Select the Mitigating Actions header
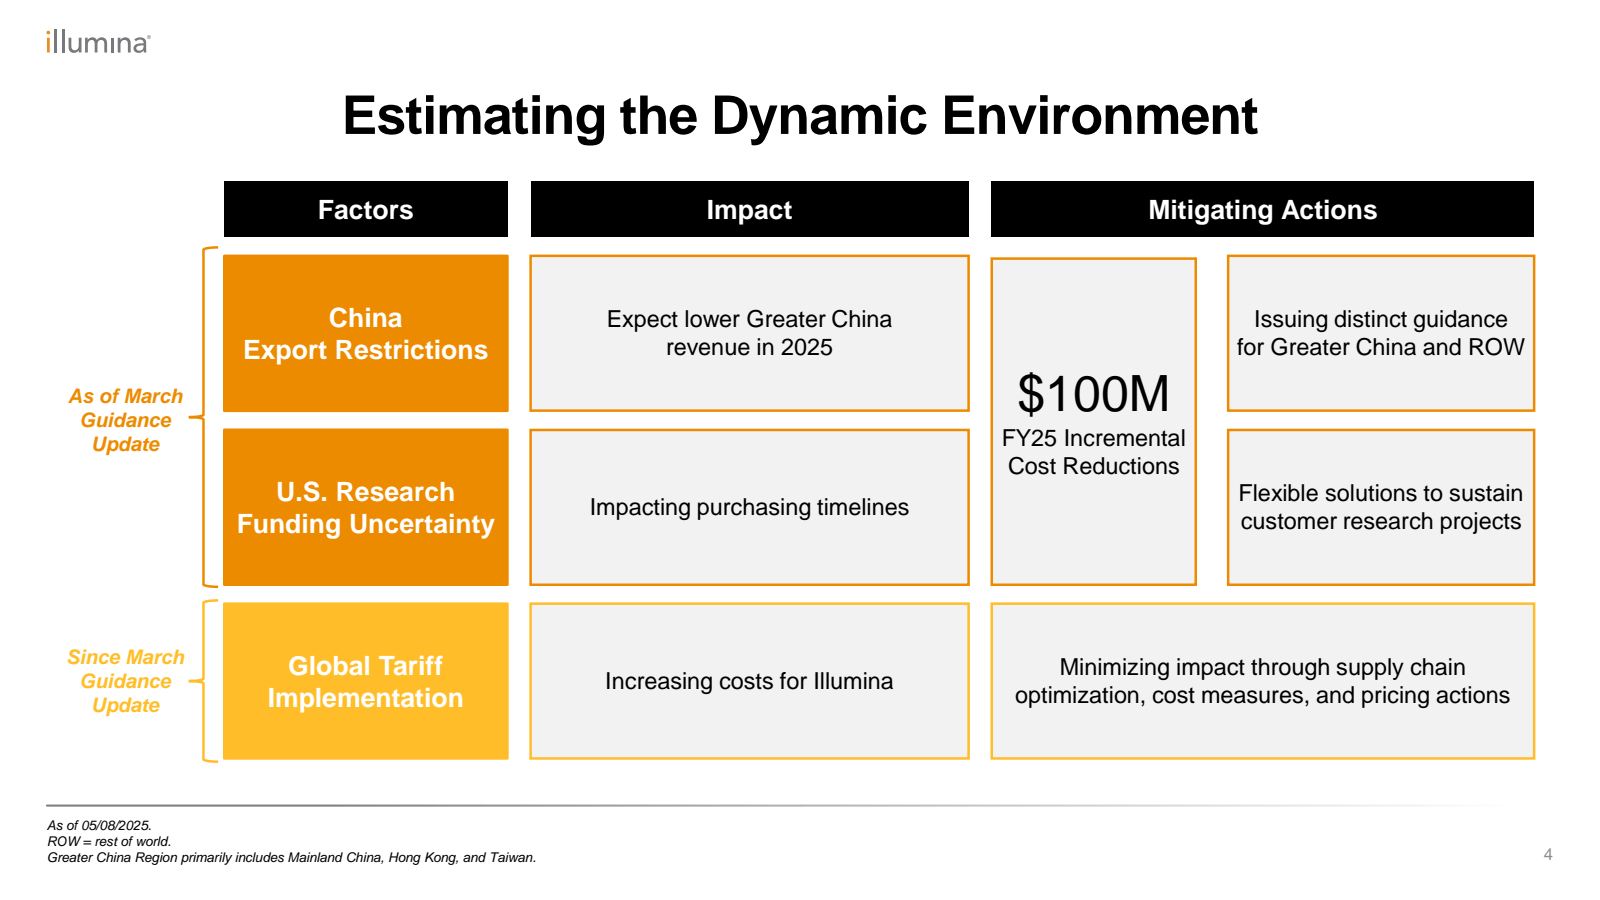1600x900 pixels. pos(1262,210)
